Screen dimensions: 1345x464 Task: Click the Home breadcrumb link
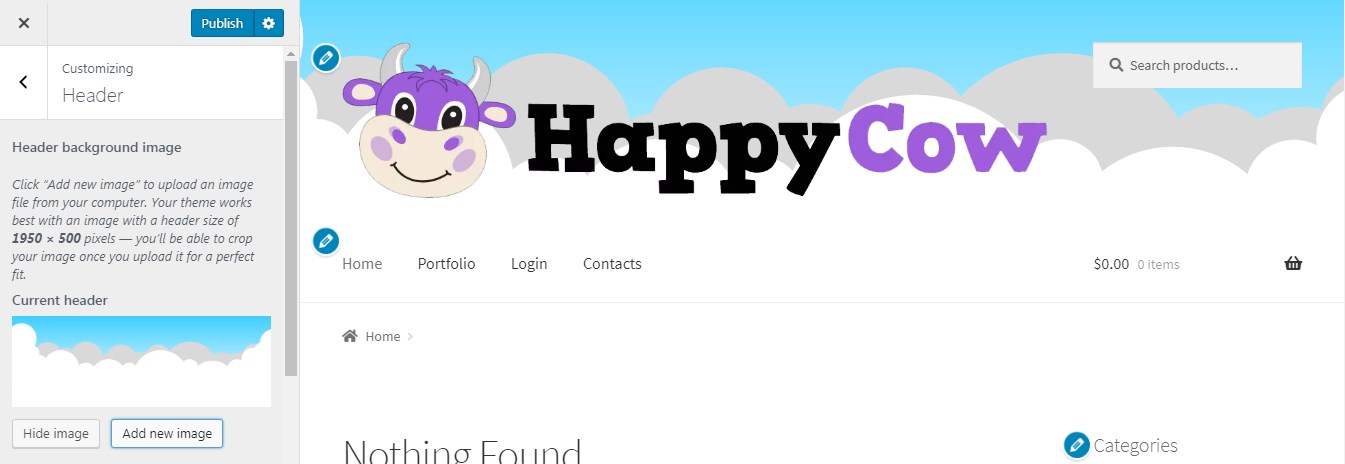pos(383,337)
